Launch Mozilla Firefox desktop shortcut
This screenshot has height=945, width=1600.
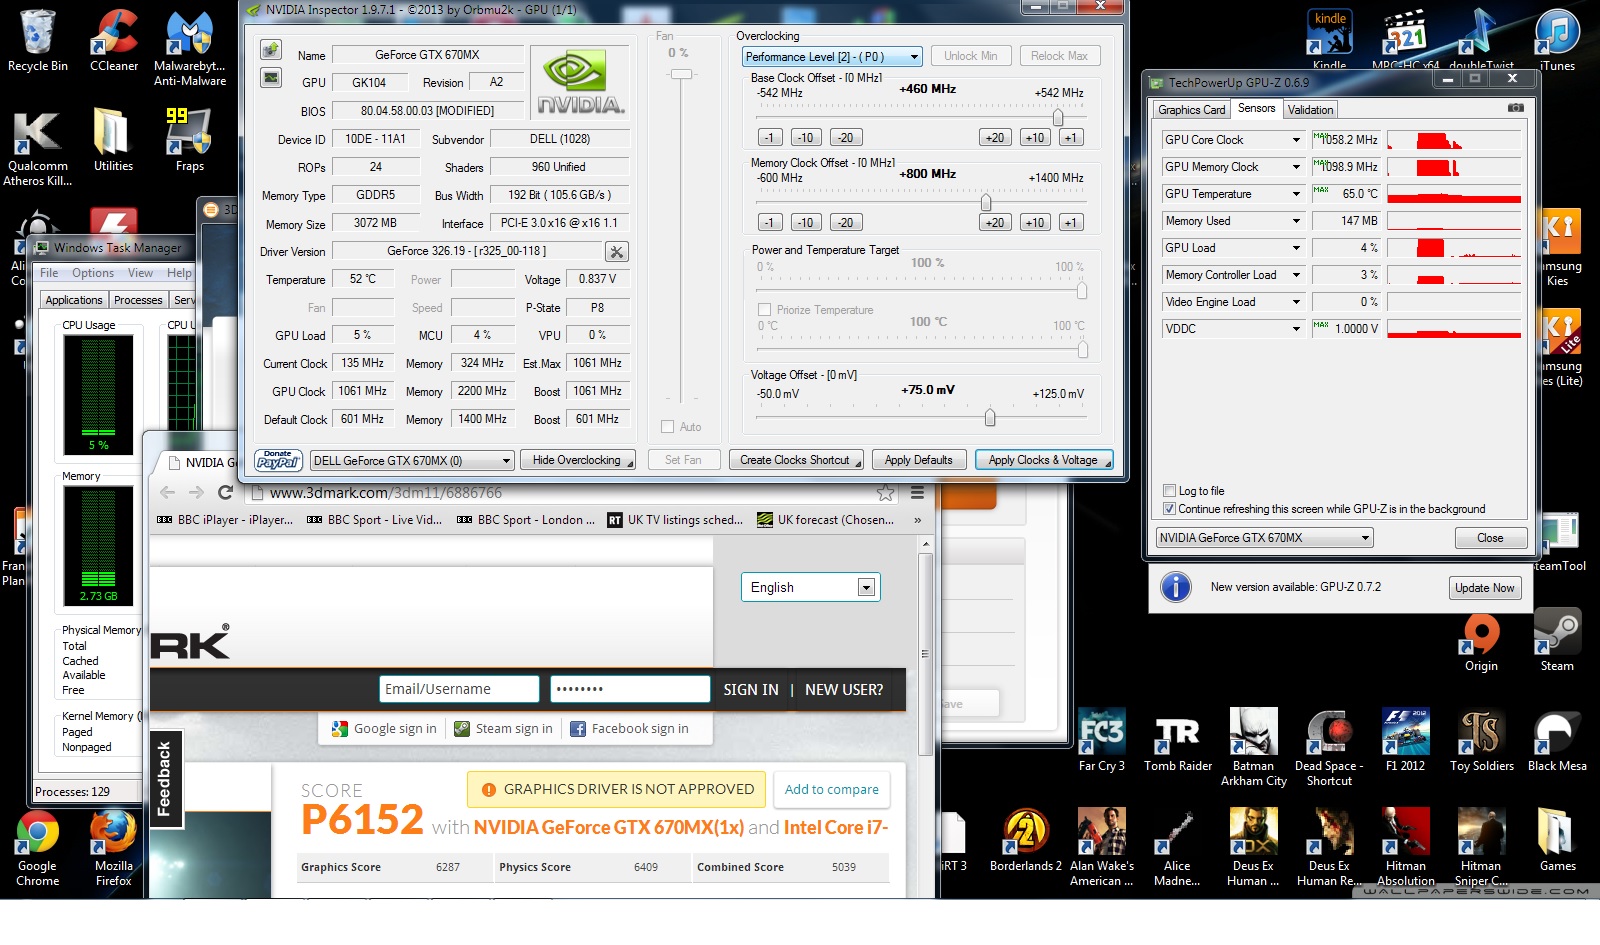point(114,848)
